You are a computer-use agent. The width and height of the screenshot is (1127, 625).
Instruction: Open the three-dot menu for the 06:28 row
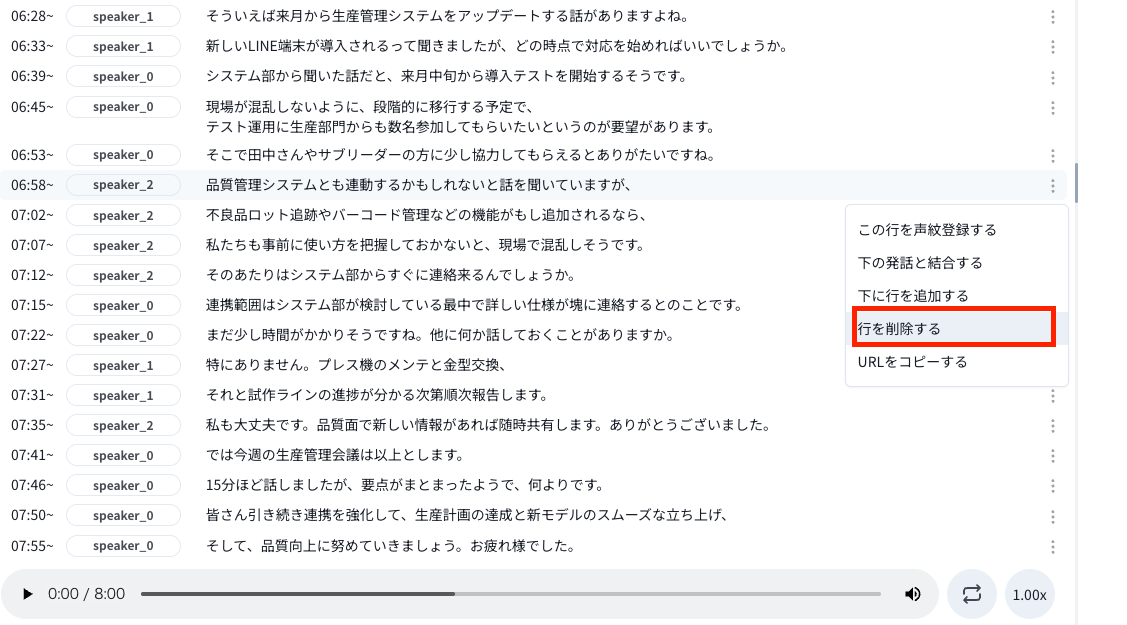pos(1053,17)
